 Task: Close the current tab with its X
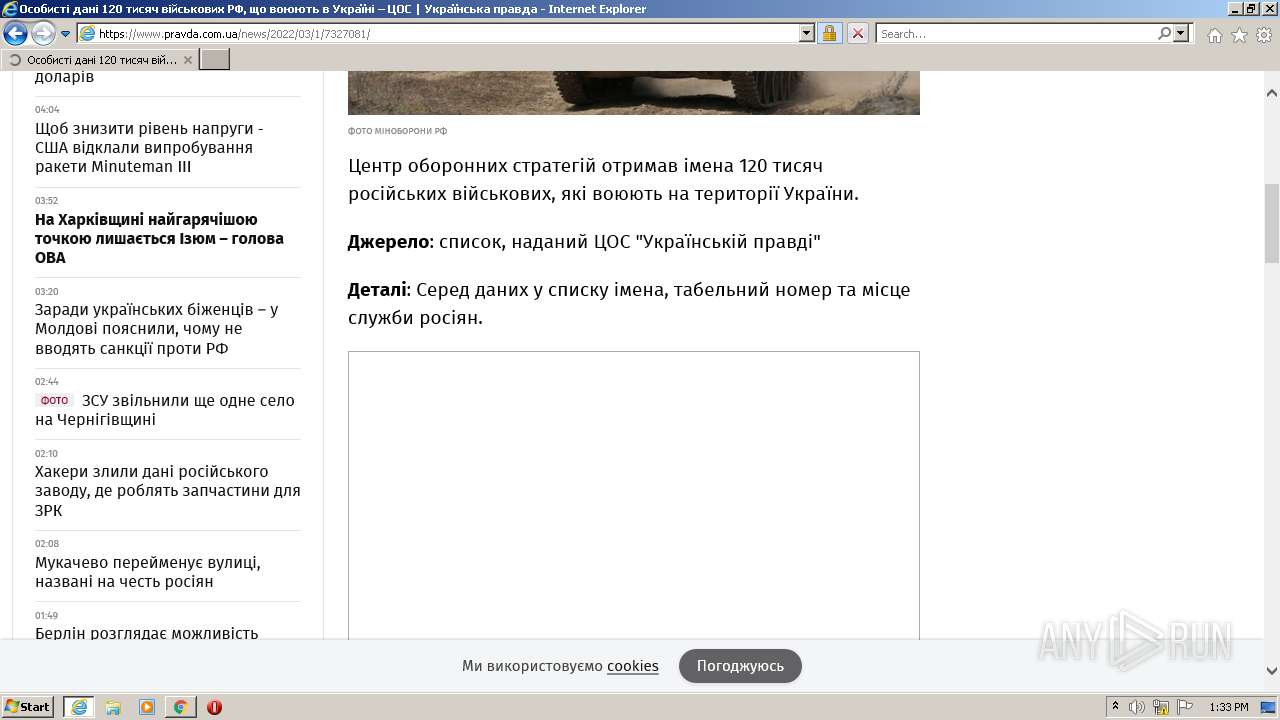tap(187, 60)
